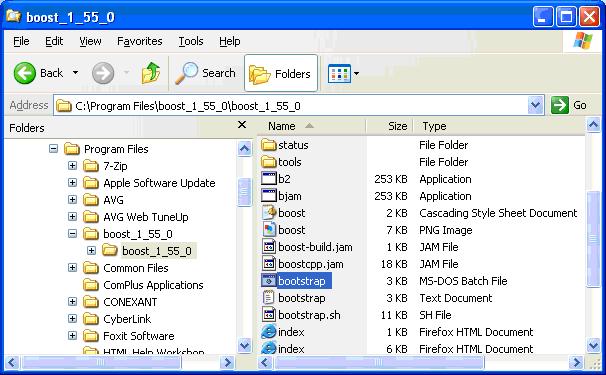The image size is (606, 375).
Task: Click the greyed-out Forward arrow button
Action: [x=103, y=73]
